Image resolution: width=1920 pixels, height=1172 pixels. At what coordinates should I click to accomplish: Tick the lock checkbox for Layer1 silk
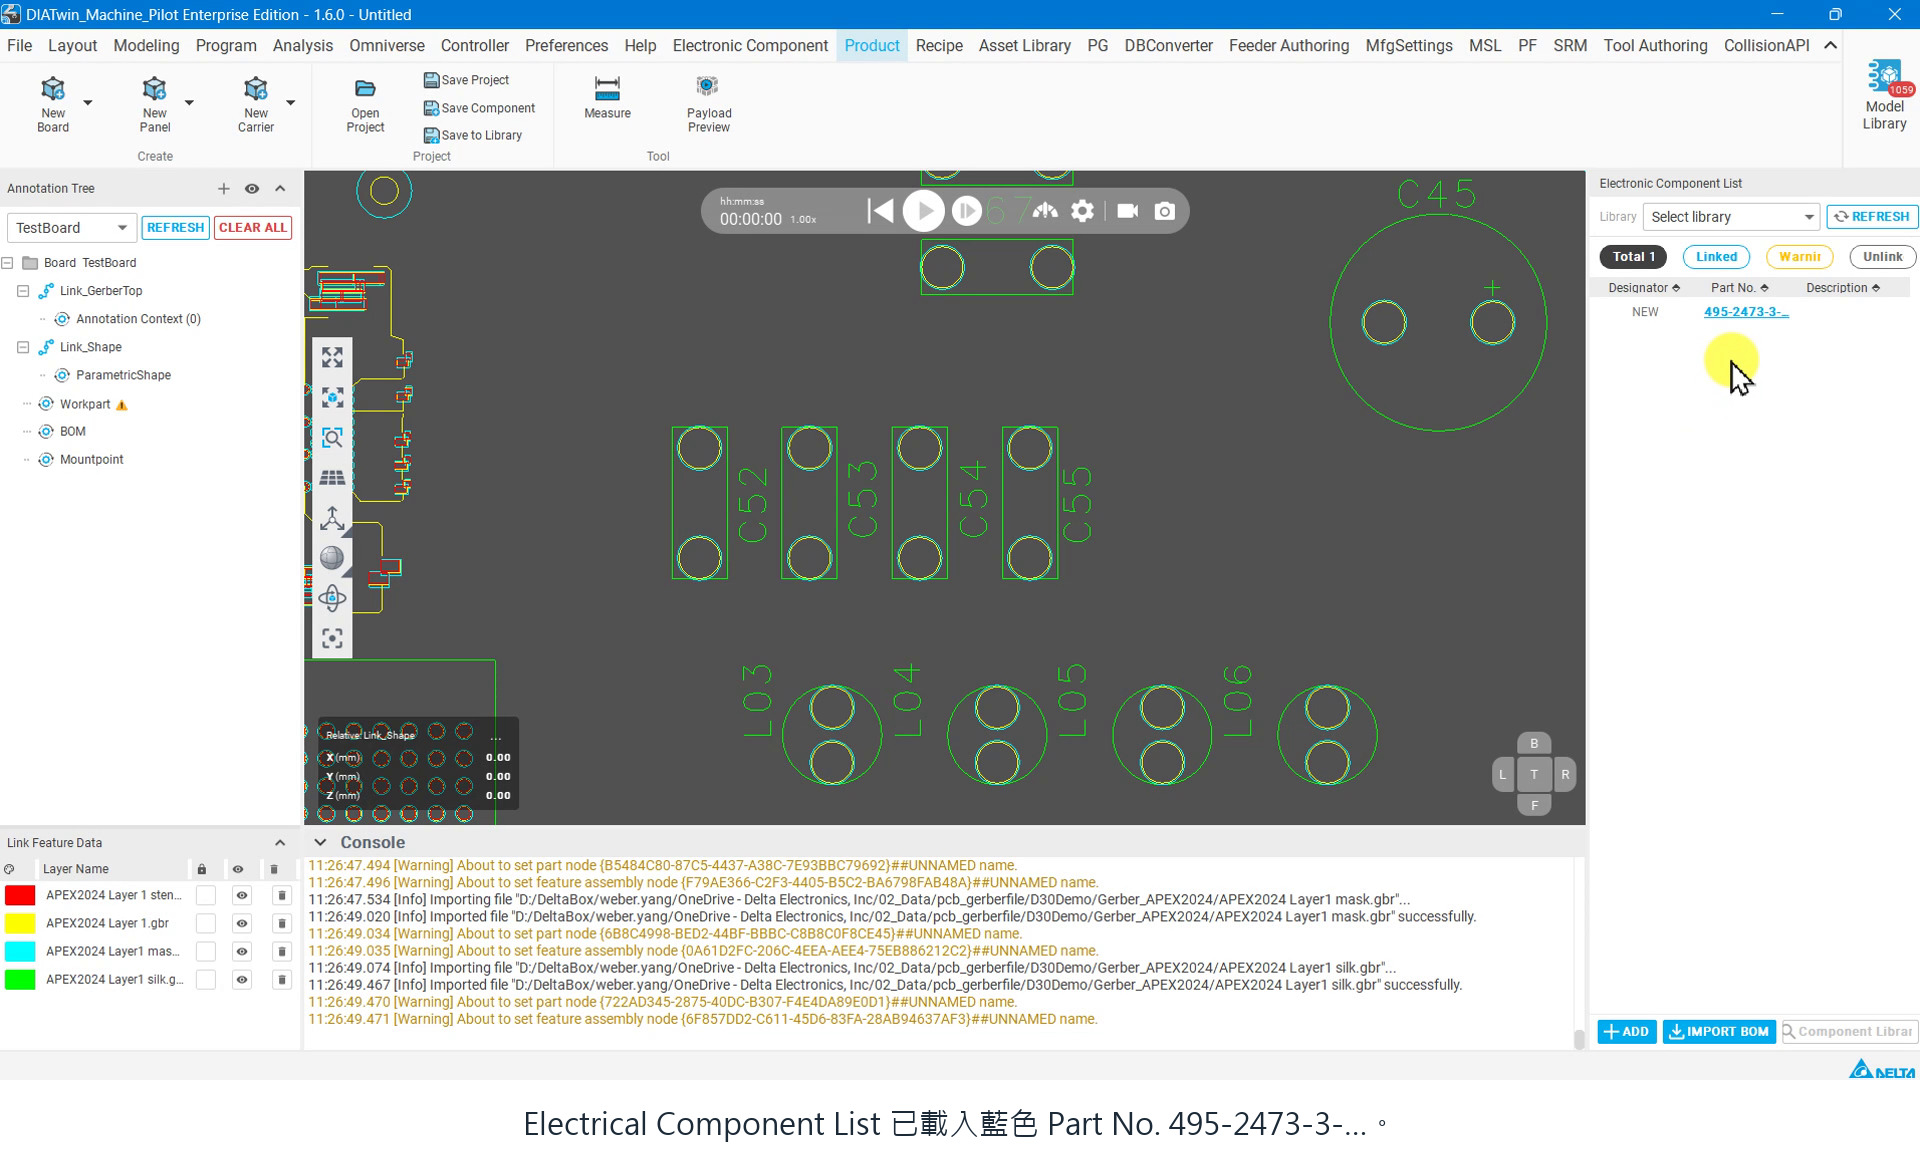point(205,979)
